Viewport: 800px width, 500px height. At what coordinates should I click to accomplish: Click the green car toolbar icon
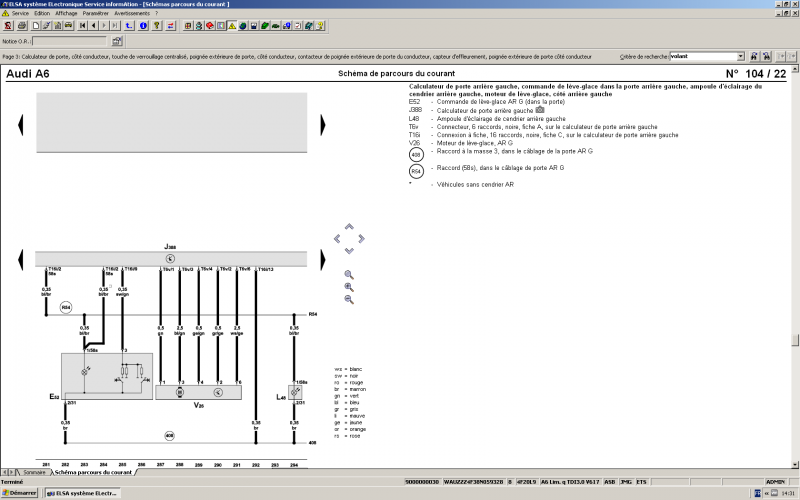pos(276,26)
